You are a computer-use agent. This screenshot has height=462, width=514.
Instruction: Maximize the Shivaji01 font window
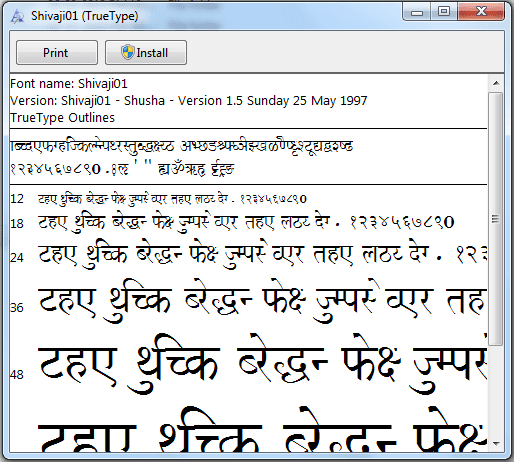444,12
